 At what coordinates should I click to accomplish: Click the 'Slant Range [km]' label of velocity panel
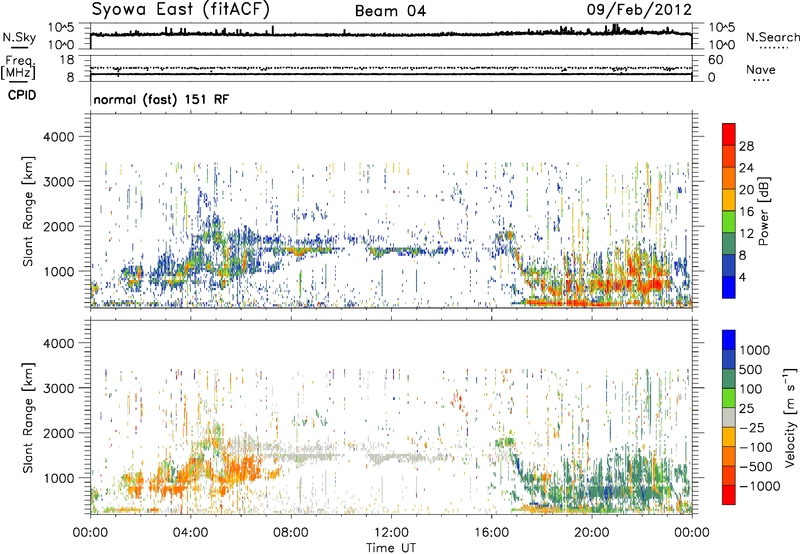click(28, 417)
